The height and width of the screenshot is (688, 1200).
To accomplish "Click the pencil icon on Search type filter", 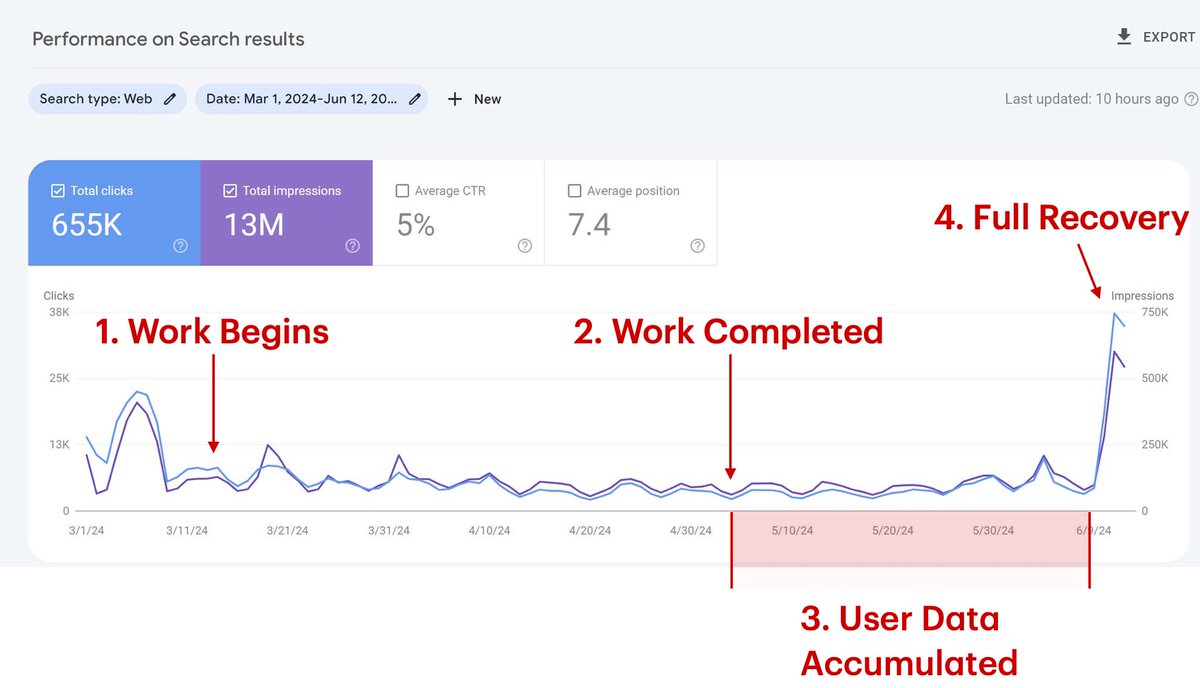I will point(170,99).
